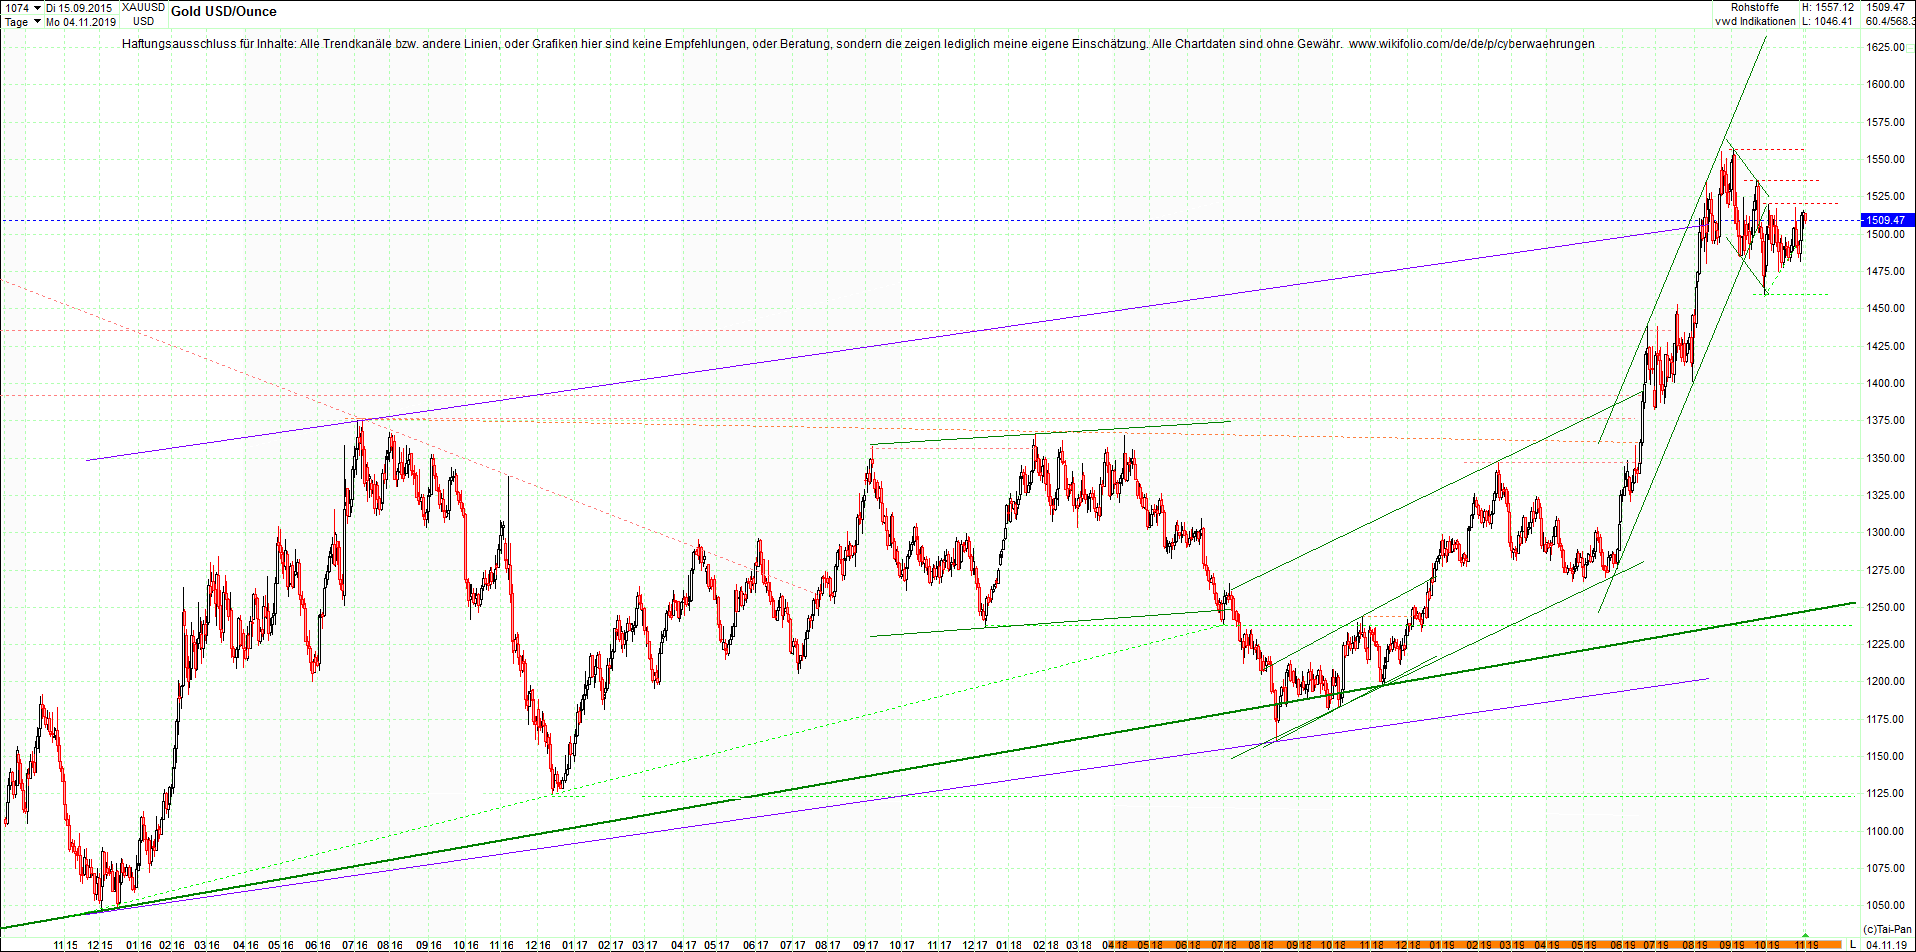The height and width of the screenshot is (952, 1916).
Task: Click the Gold USD/Ounce chart title
Action: (224, 12)
